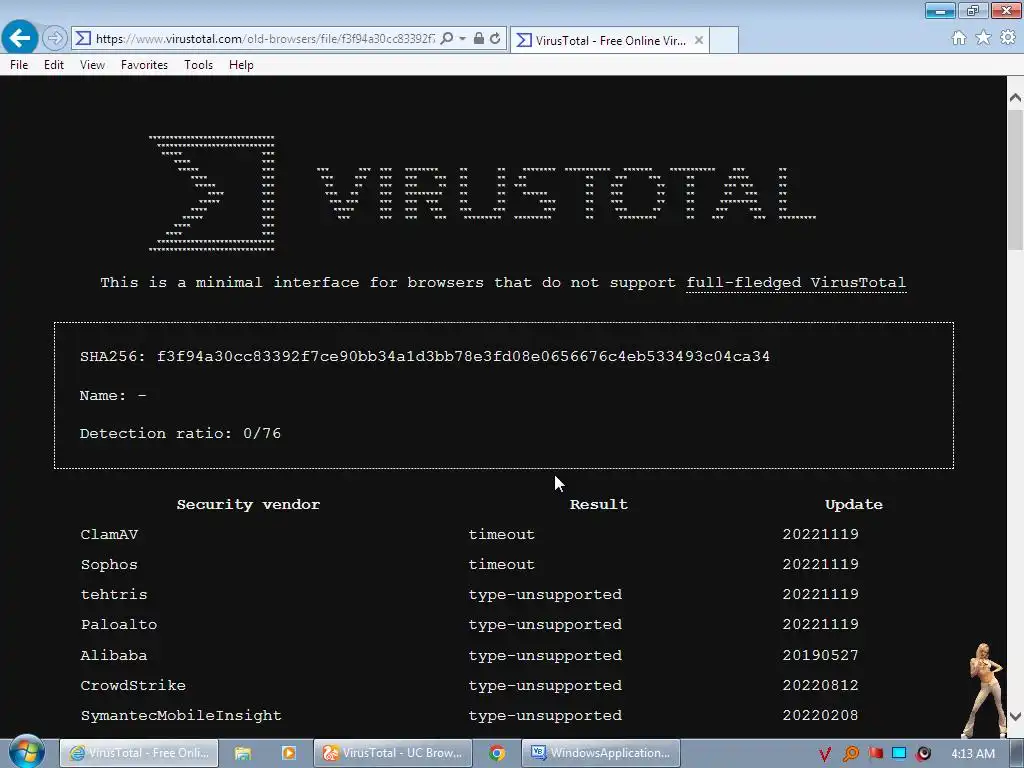The image size is (1024, 768).
Task: Open the Tools menu
Action: (x=199, y=65)
